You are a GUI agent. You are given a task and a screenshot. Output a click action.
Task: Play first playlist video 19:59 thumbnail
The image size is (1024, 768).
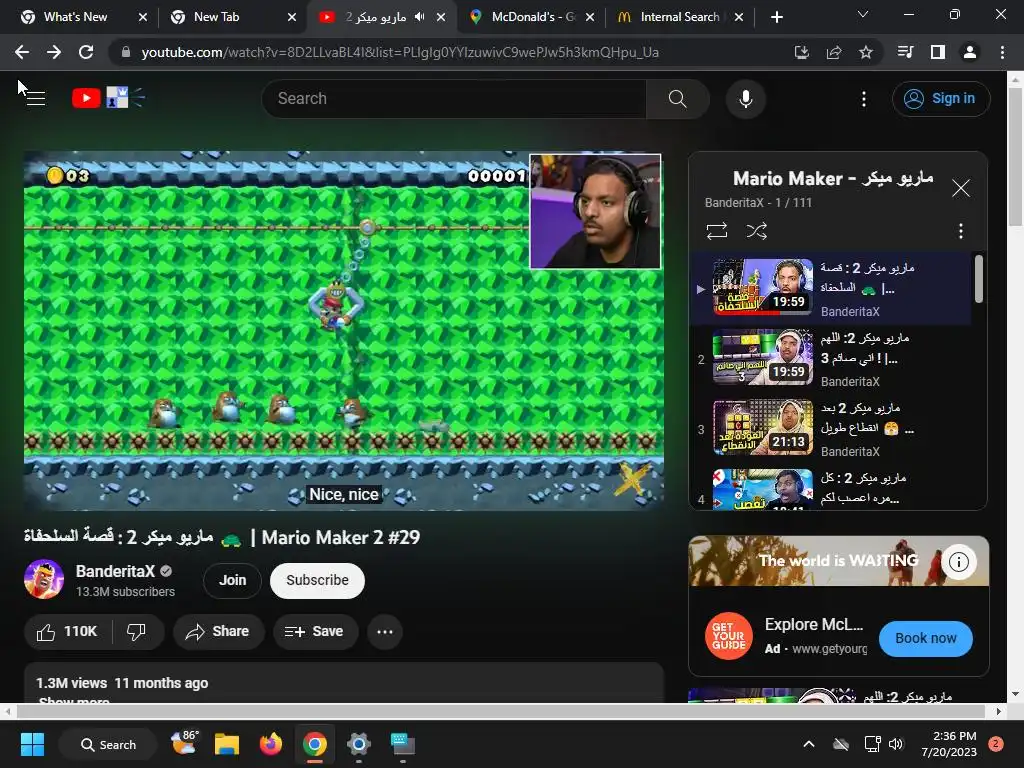point(762,287)
